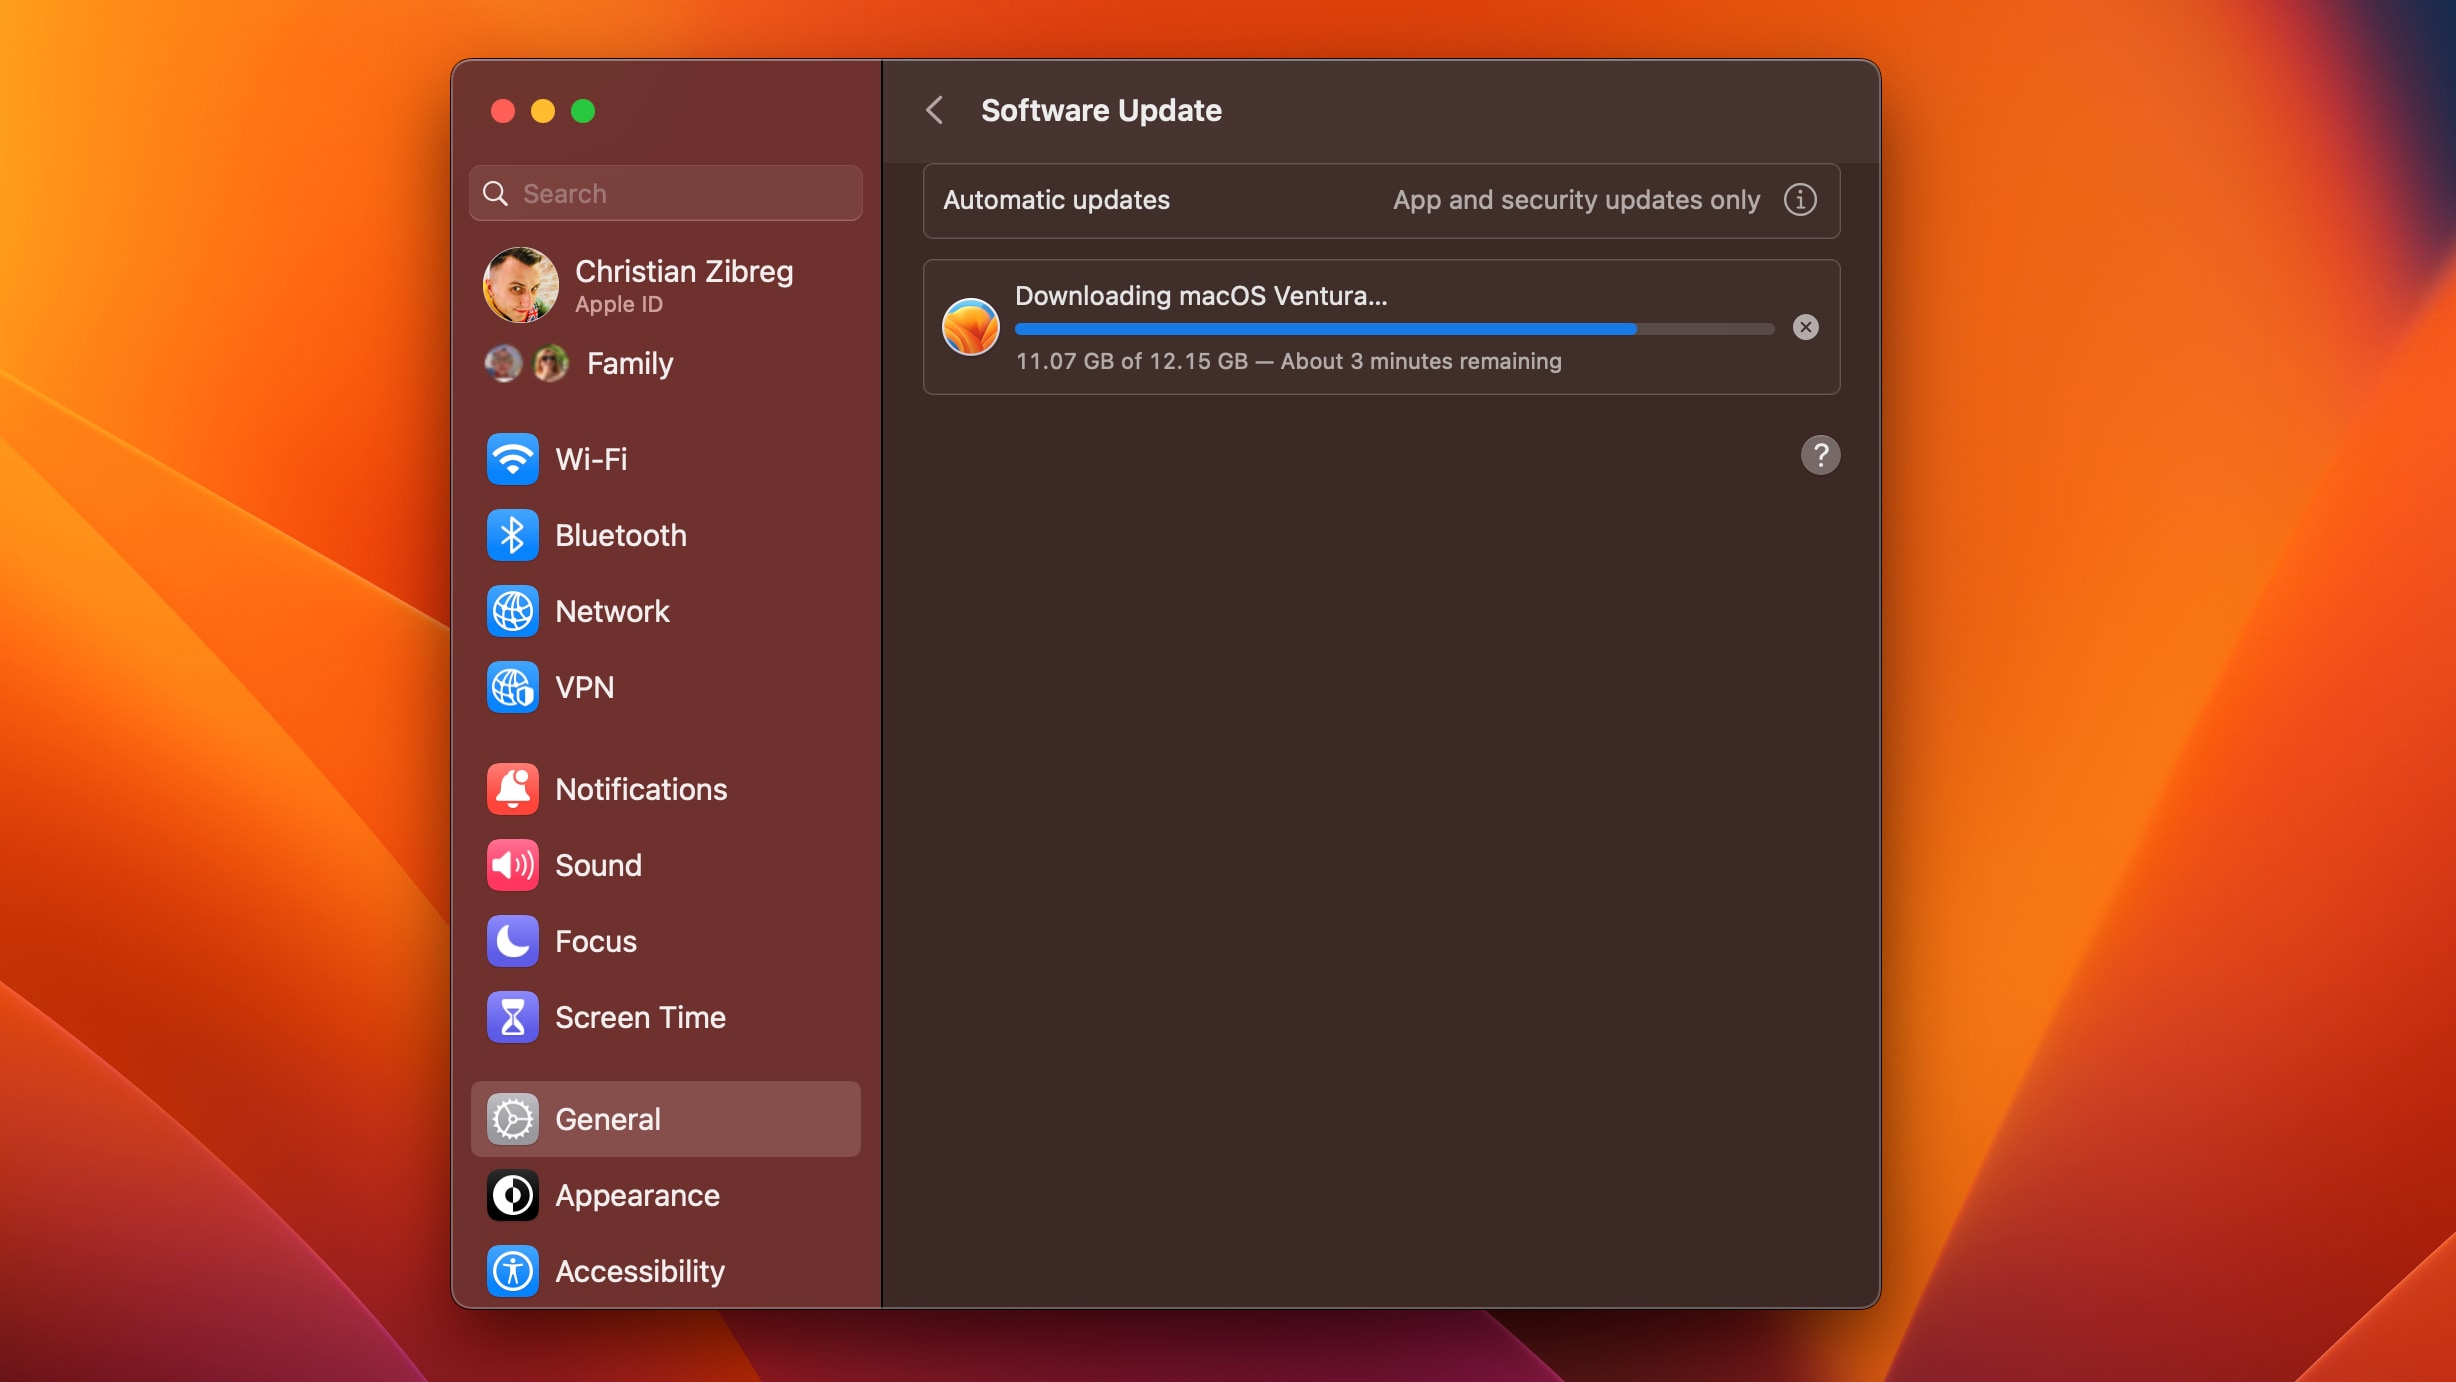Select the Family label in the sidebar
This screenshot has width=2456, height=1382.
pyautogui.click(x=630, y=363)
